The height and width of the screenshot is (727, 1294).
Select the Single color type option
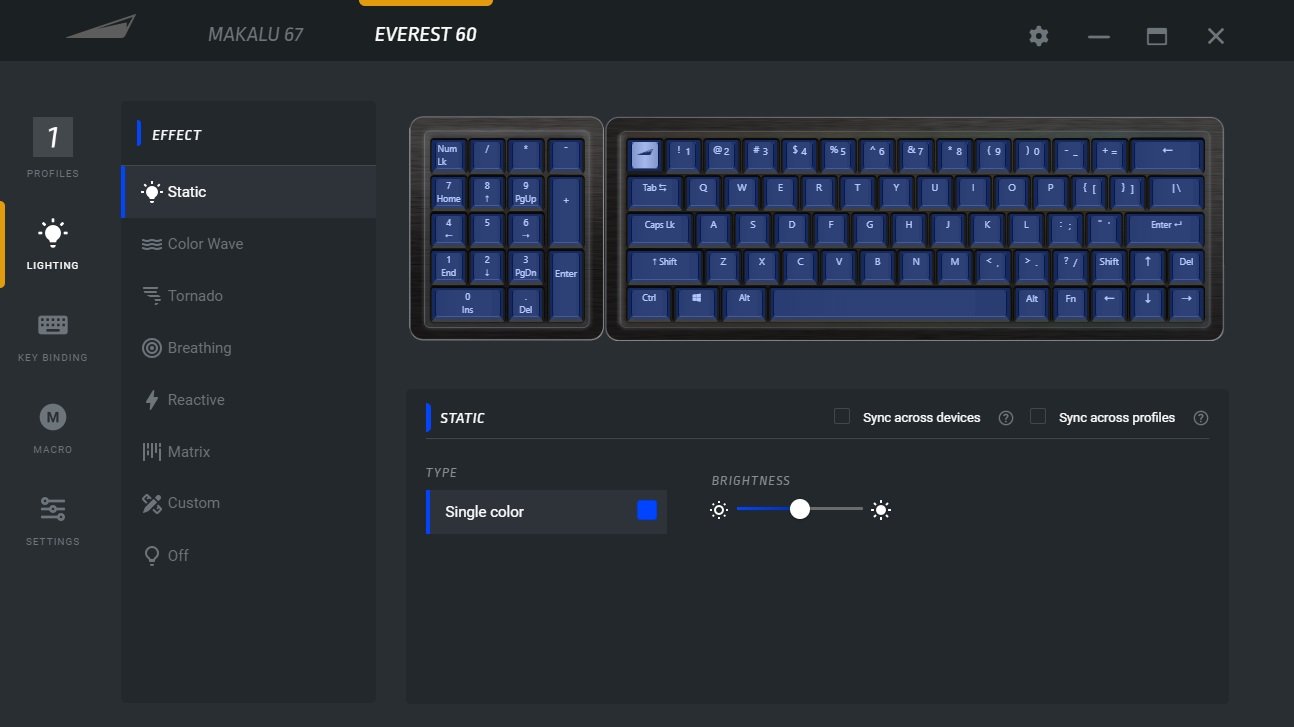(x=546, y=512)
